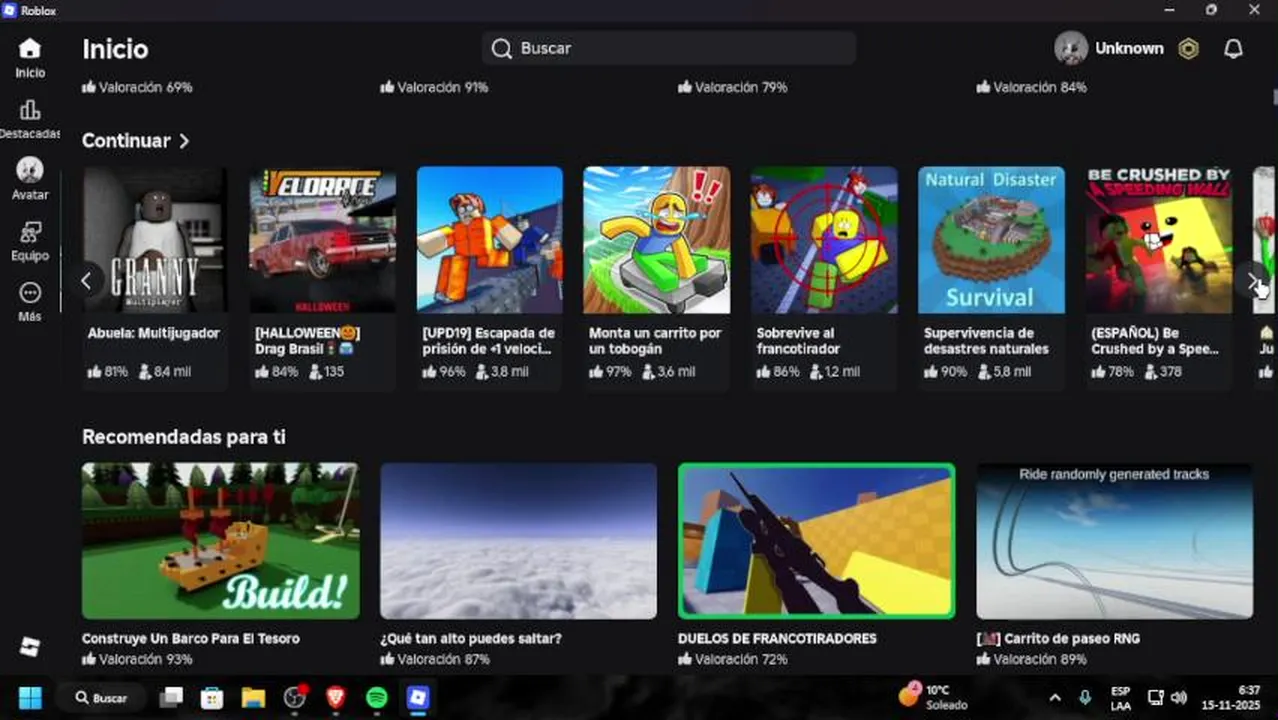Click the Abuela: Multijugador title
Viewport: 1278px width, 720px height.
[154, 333]
